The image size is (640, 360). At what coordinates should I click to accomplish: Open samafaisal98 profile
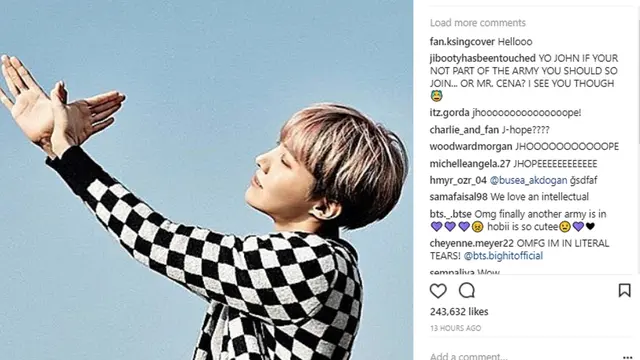pos(458,197)
